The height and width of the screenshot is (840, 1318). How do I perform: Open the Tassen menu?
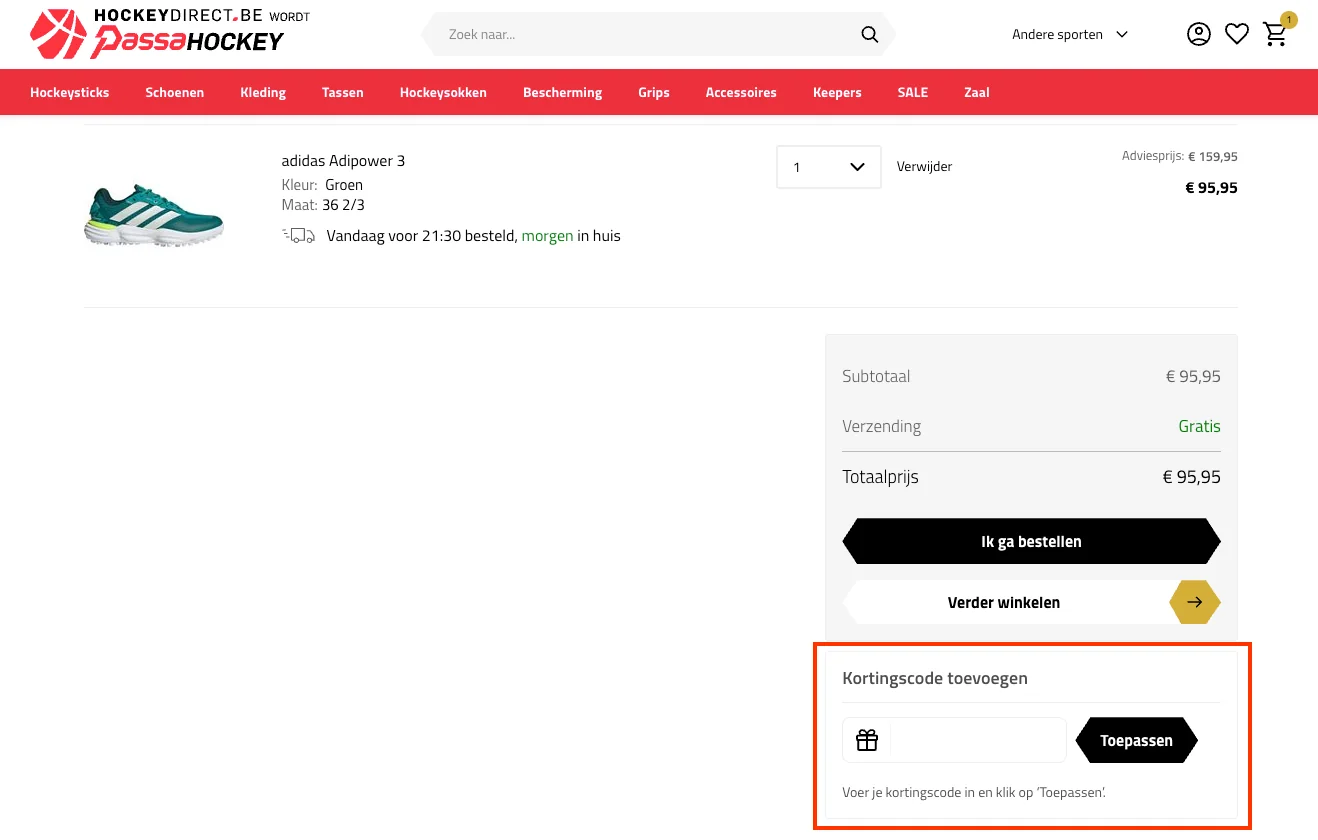[343, 92]
